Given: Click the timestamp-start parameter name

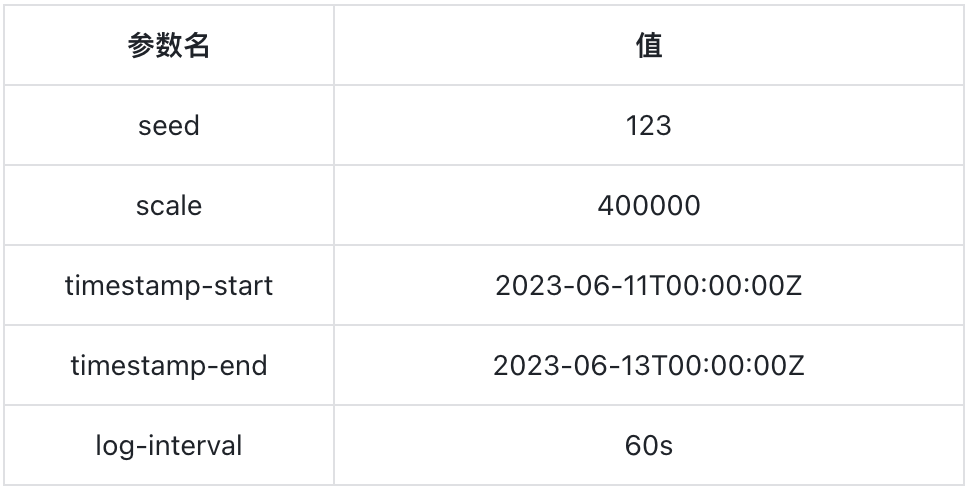Looking at the screenshot, I should point(169,286).
